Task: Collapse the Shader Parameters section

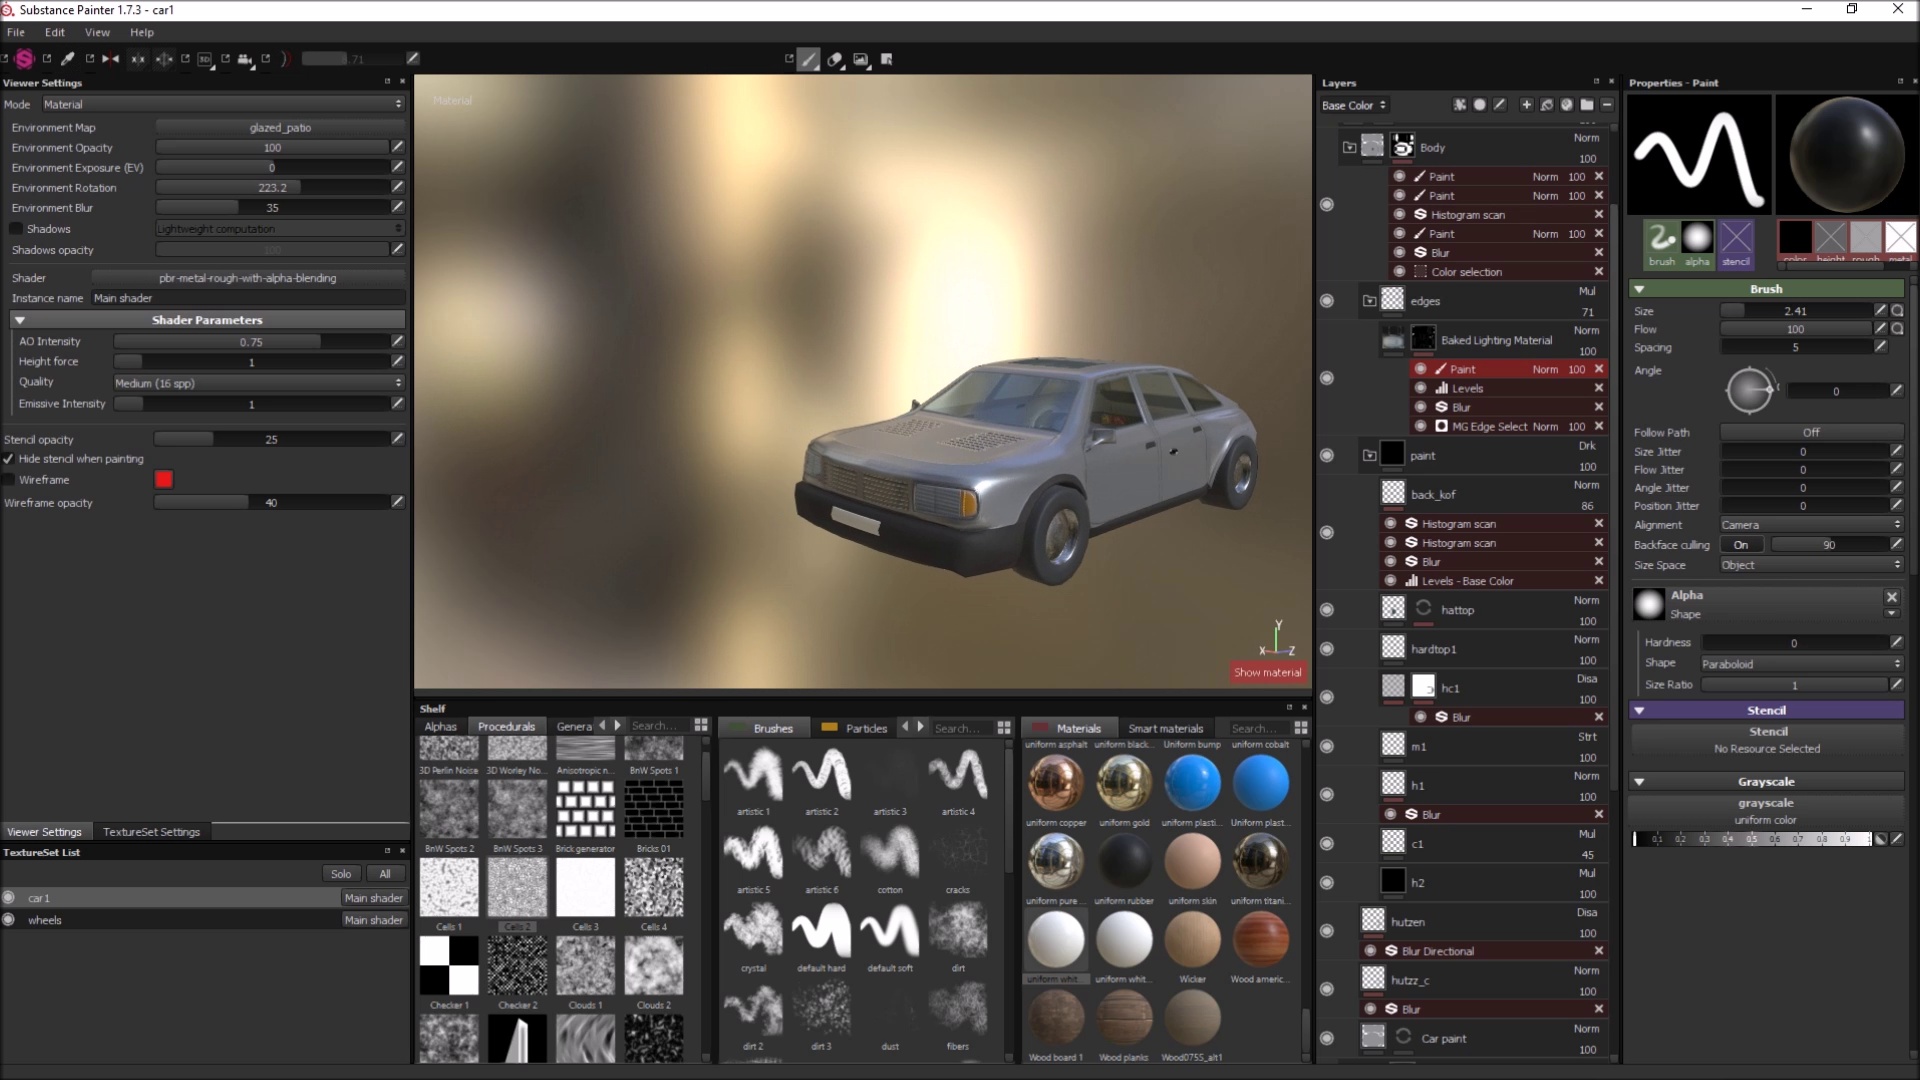Action: (19, 320)
